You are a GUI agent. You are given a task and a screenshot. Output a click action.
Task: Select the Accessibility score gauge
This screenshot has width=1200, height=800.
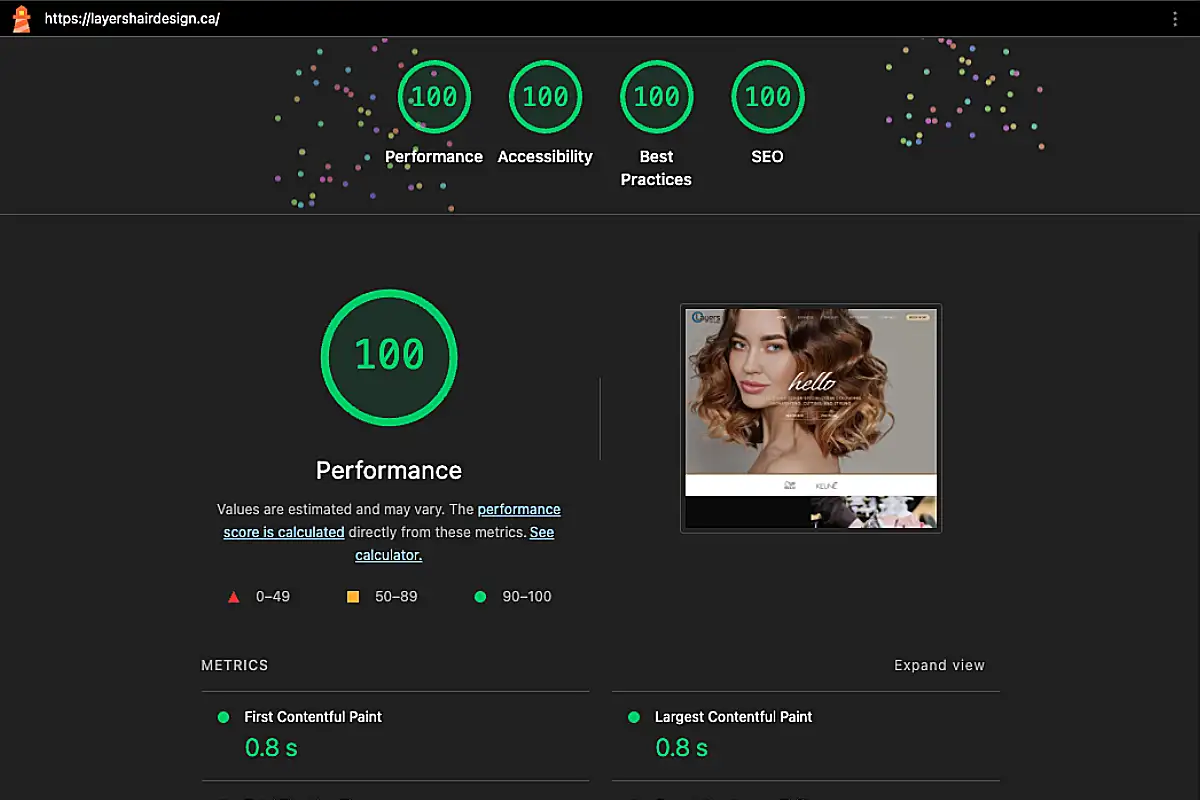pos(545,96)
